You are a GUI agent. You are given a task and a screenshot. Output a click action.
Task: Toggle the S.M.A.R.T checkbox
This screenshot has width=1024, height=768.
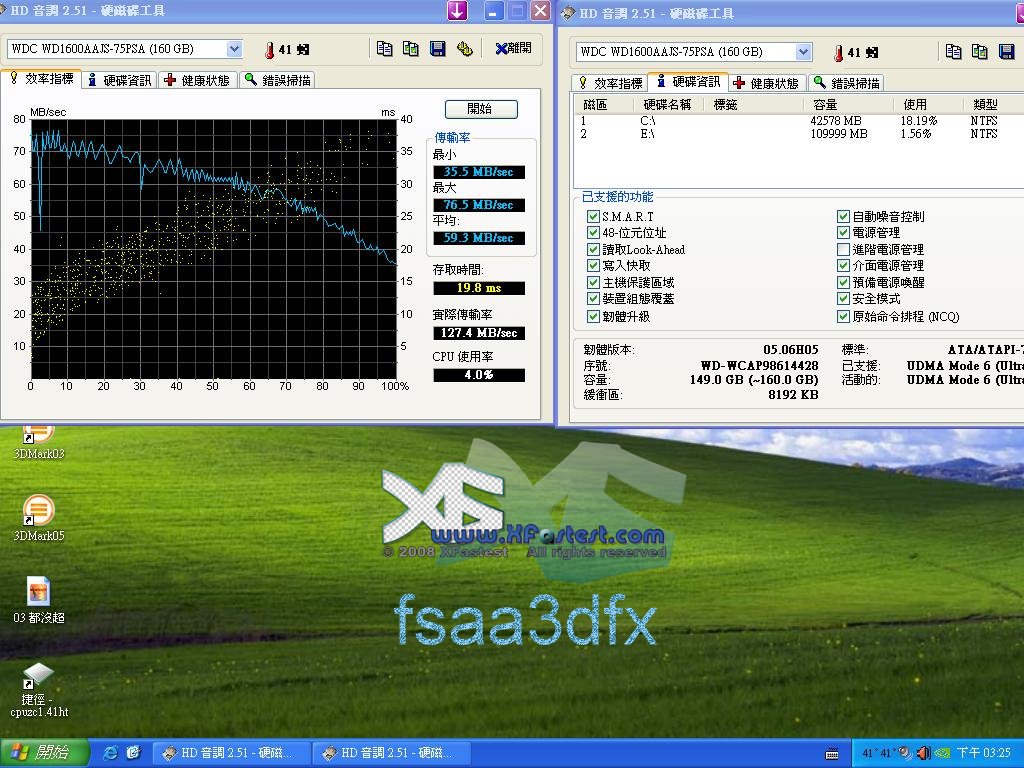[593, 216]
